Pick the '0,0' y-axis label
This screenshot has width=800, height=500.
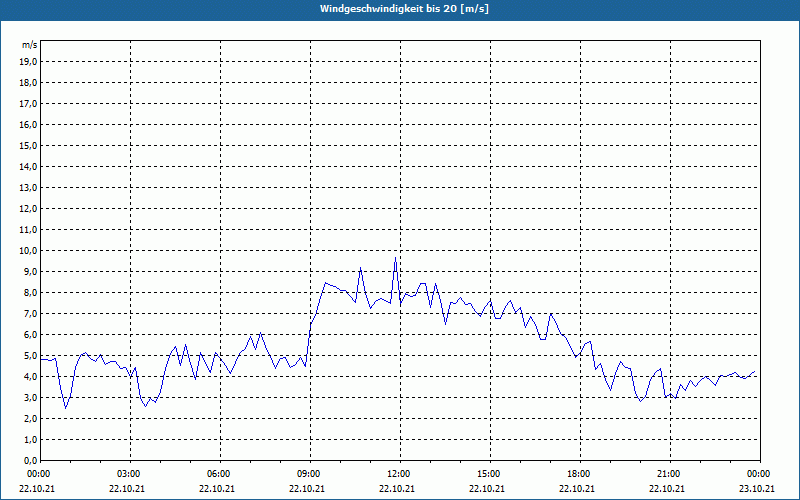31,461
